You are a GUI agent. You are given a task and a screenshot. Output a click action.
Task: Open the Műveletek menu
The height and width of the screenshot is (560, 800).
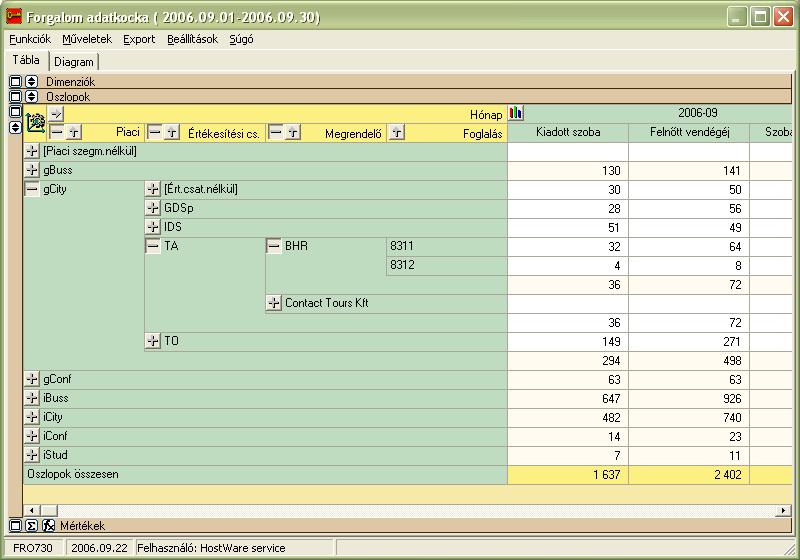coord(87,39)
